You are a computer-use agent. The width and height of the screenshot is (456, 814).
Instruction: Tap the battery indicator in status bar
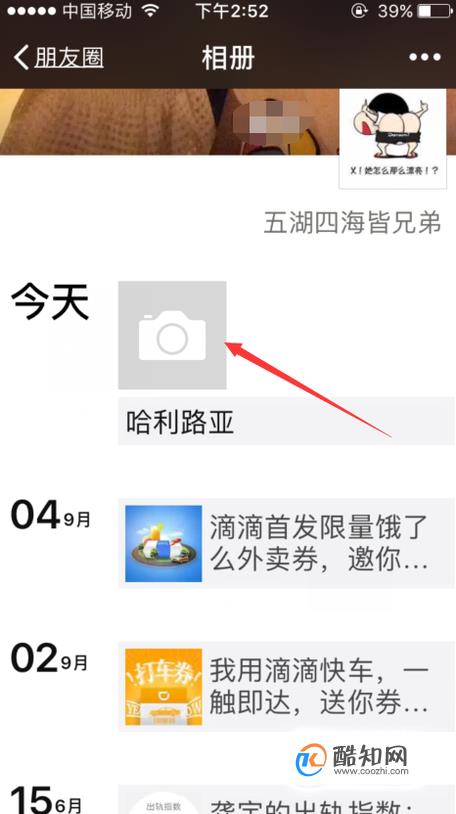coord(435,11)
